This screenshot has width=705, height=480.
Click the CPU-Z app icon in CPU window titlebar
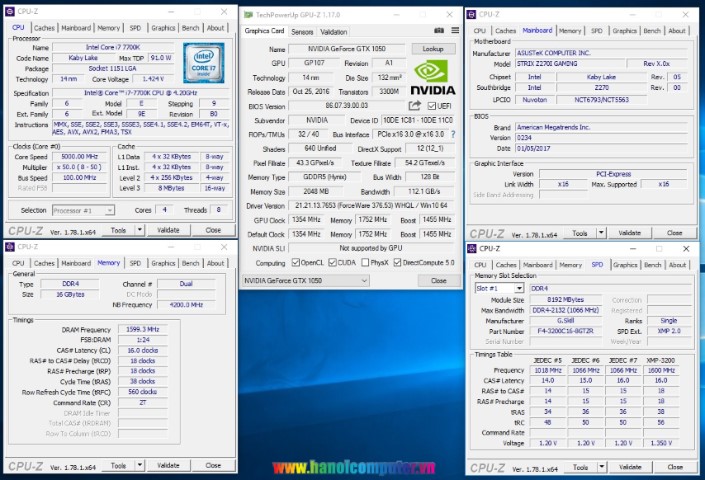point(9,12)
